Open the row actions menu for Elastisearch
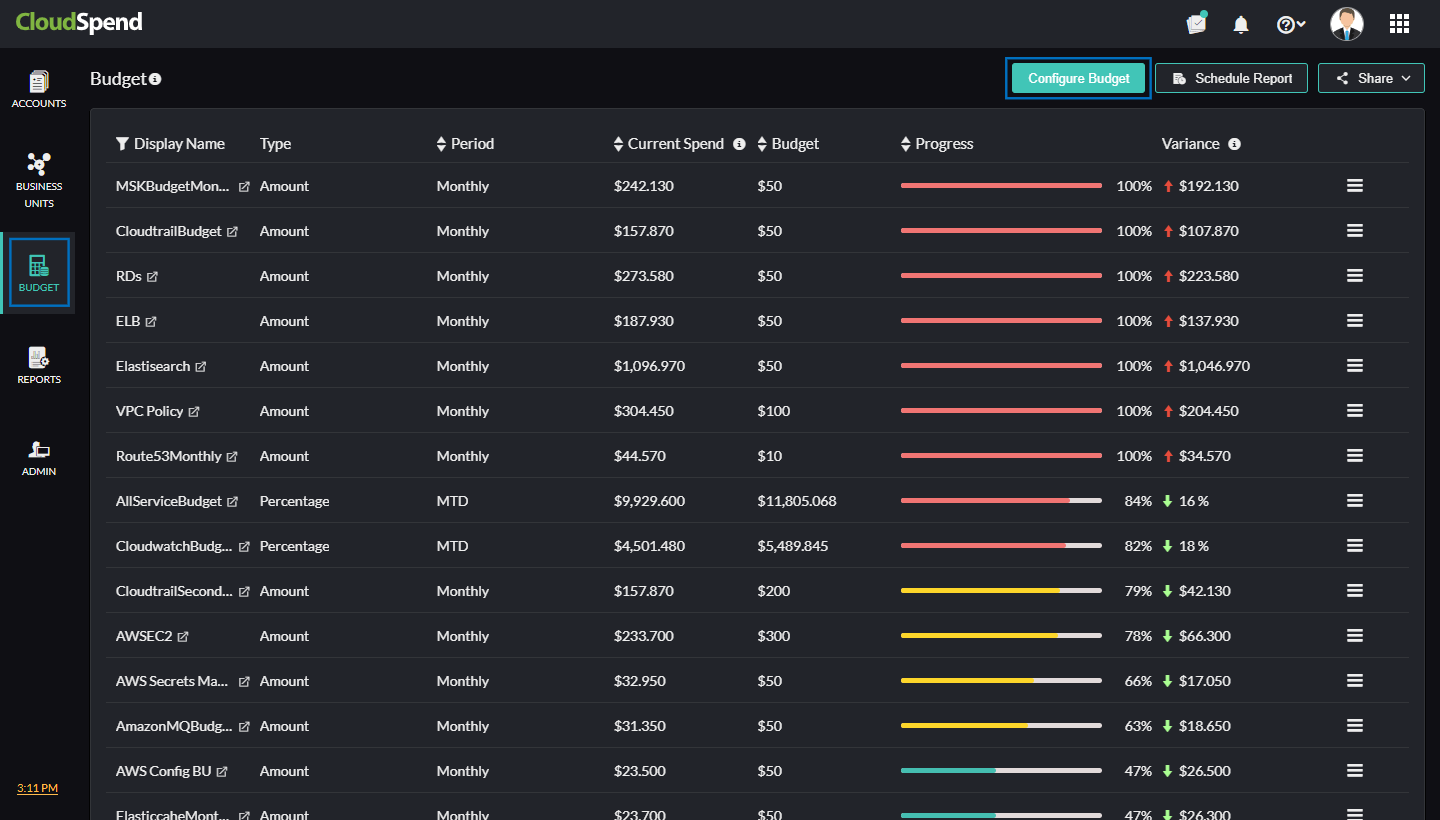 click(1354, 365)
